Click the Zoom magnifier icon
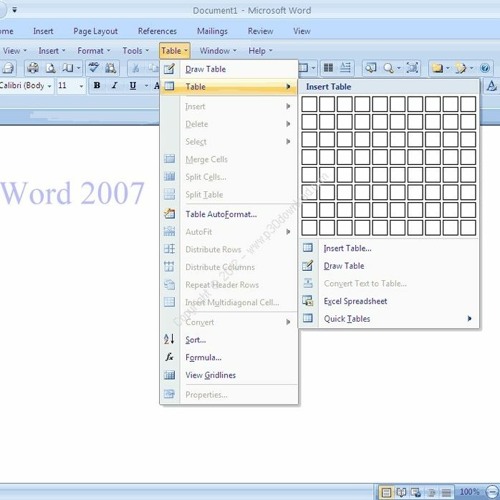Viewport: 500px width, 500px height. tap(388, 68)
